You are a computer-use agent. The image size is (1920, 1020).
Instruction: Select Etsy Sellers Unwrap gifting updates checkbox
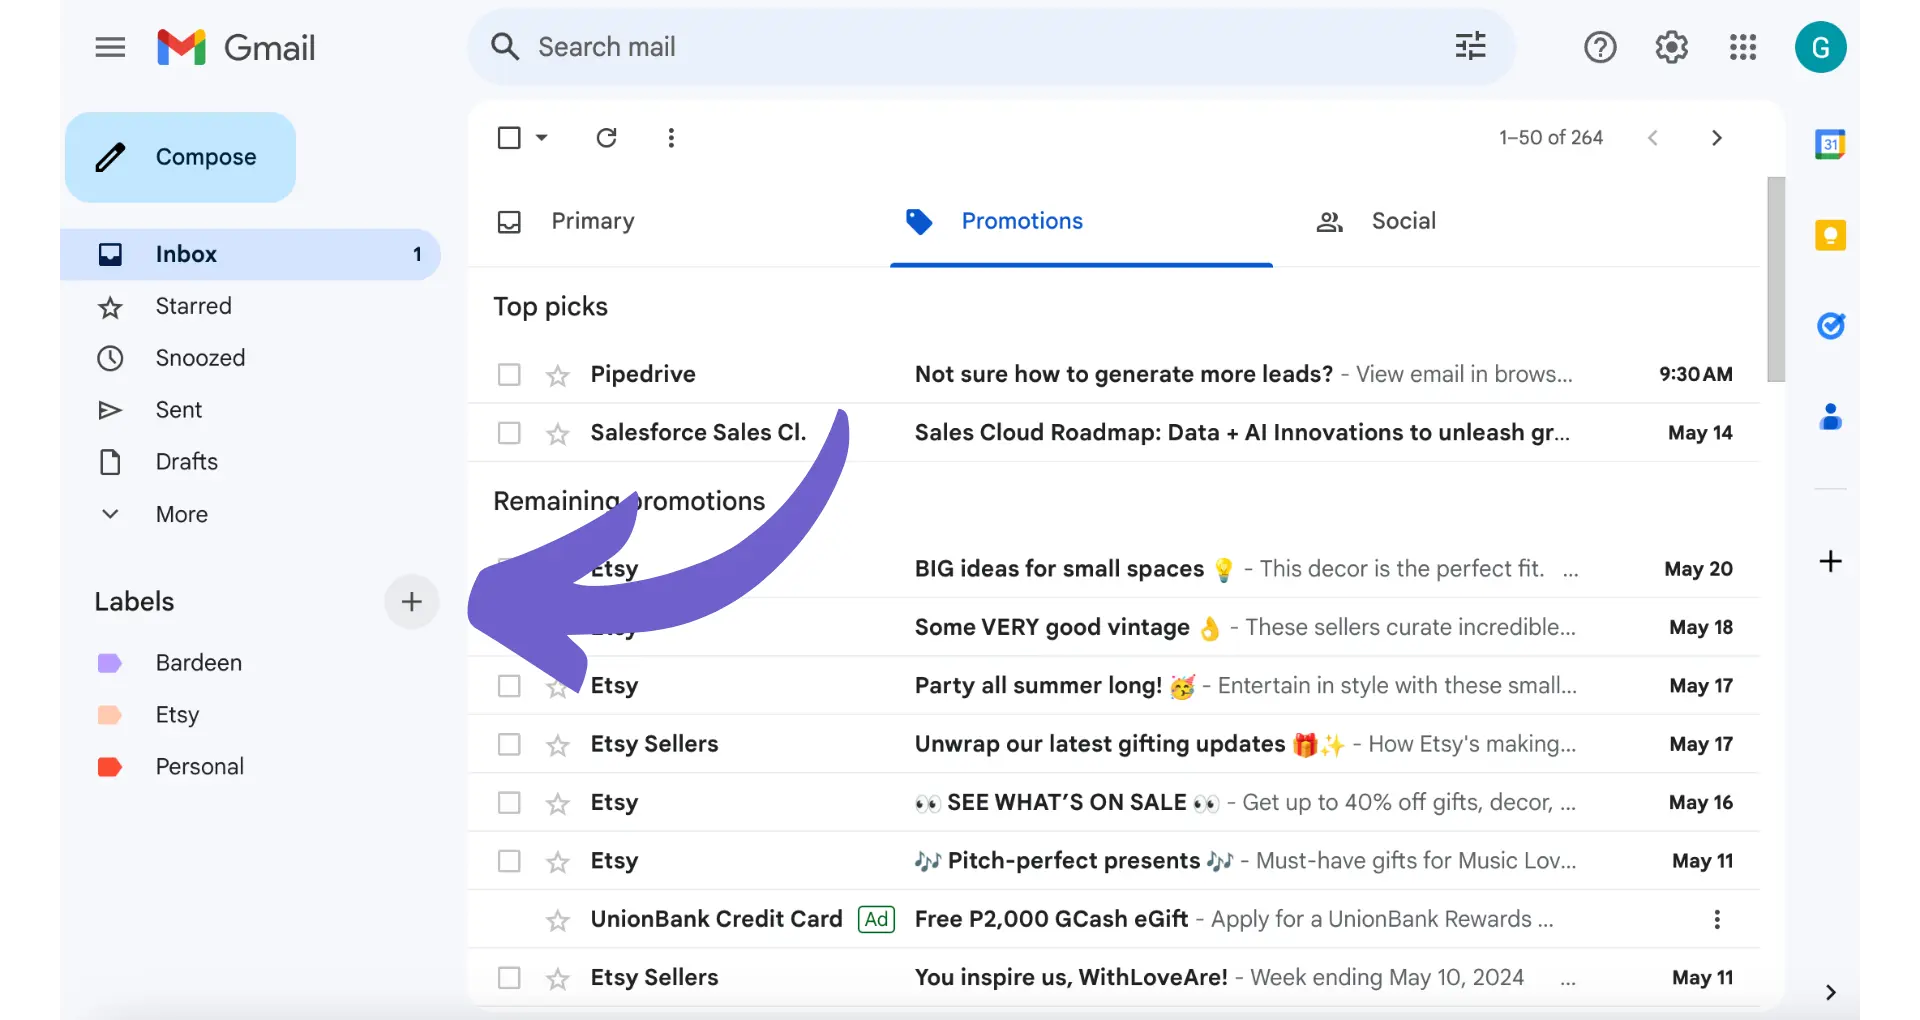509,744
